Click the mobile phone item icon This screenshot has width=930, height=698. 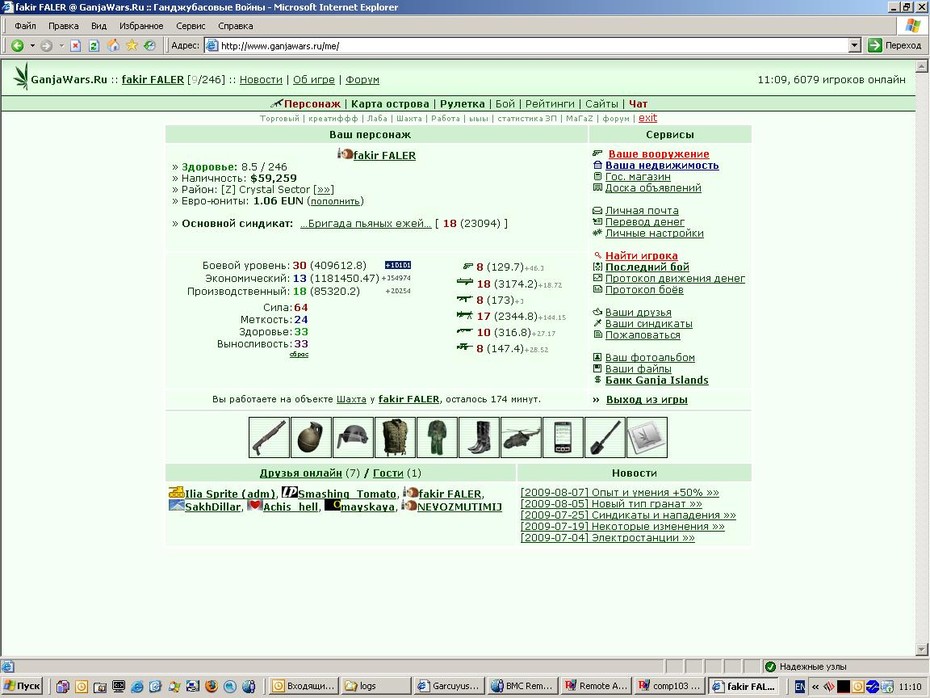(563, 438)
